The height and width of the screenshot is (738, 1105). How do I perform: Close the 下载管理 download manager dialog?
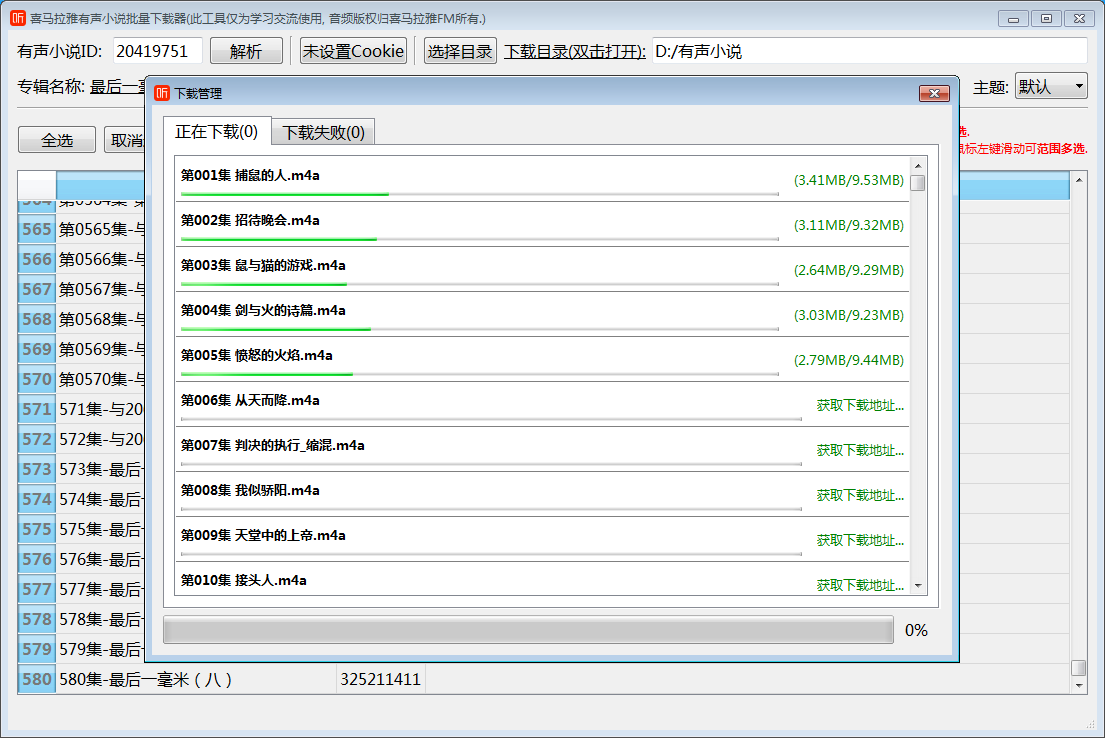click(x=934, y=93)
